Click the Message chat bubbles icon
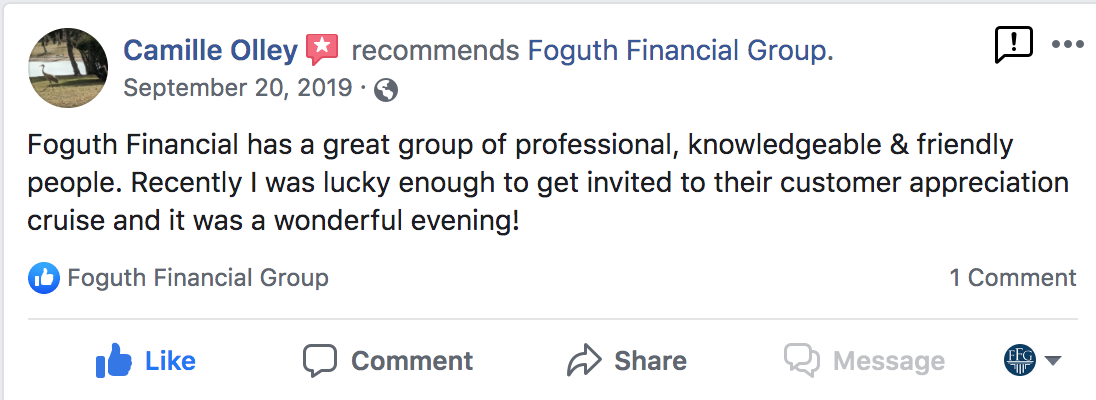This screenshot has height=400, width=1096. click(x=802, y=360)
